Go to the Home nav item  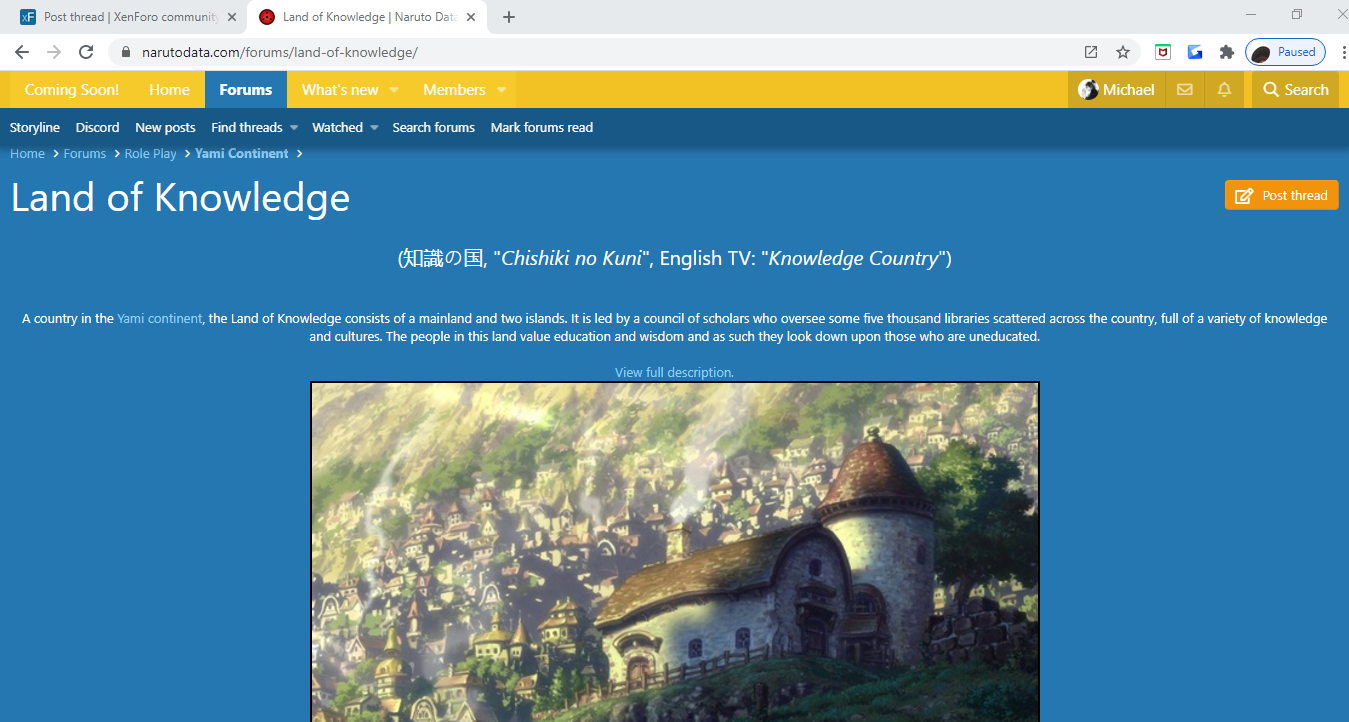[x=169, y=90]
